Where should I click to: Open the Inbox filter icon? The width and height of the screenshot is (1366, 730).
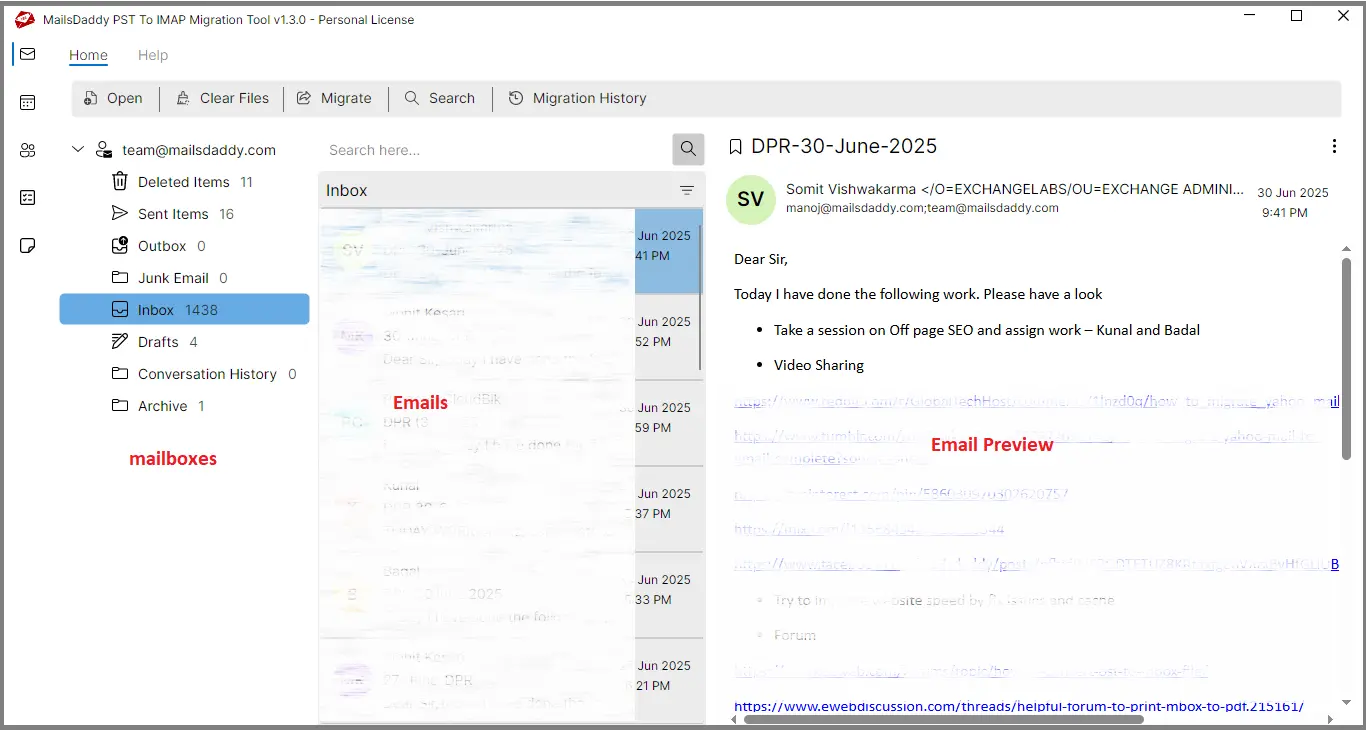click(x=687, y=190)
